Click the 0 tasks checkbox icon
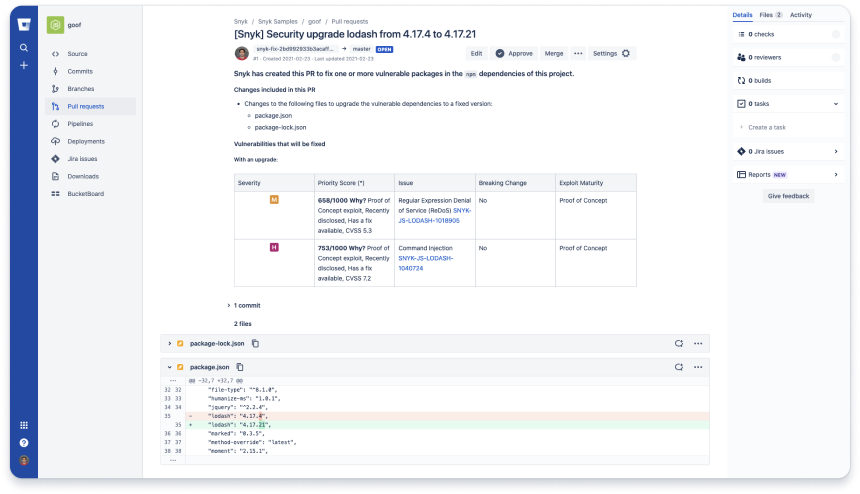 [741, 103]
